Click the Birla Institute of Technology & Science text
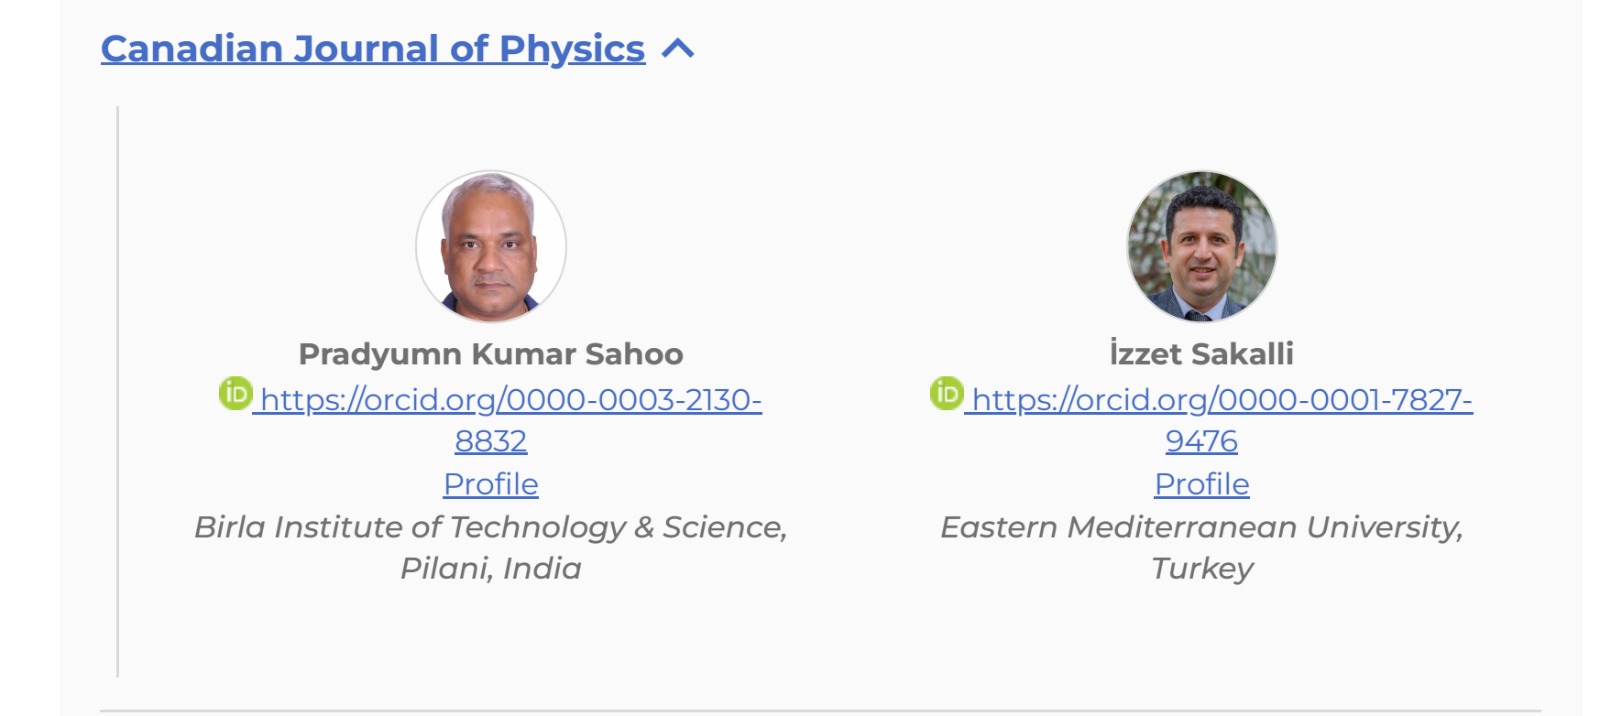The width and height of the screenshot is (1600, 716). point(490,527)
